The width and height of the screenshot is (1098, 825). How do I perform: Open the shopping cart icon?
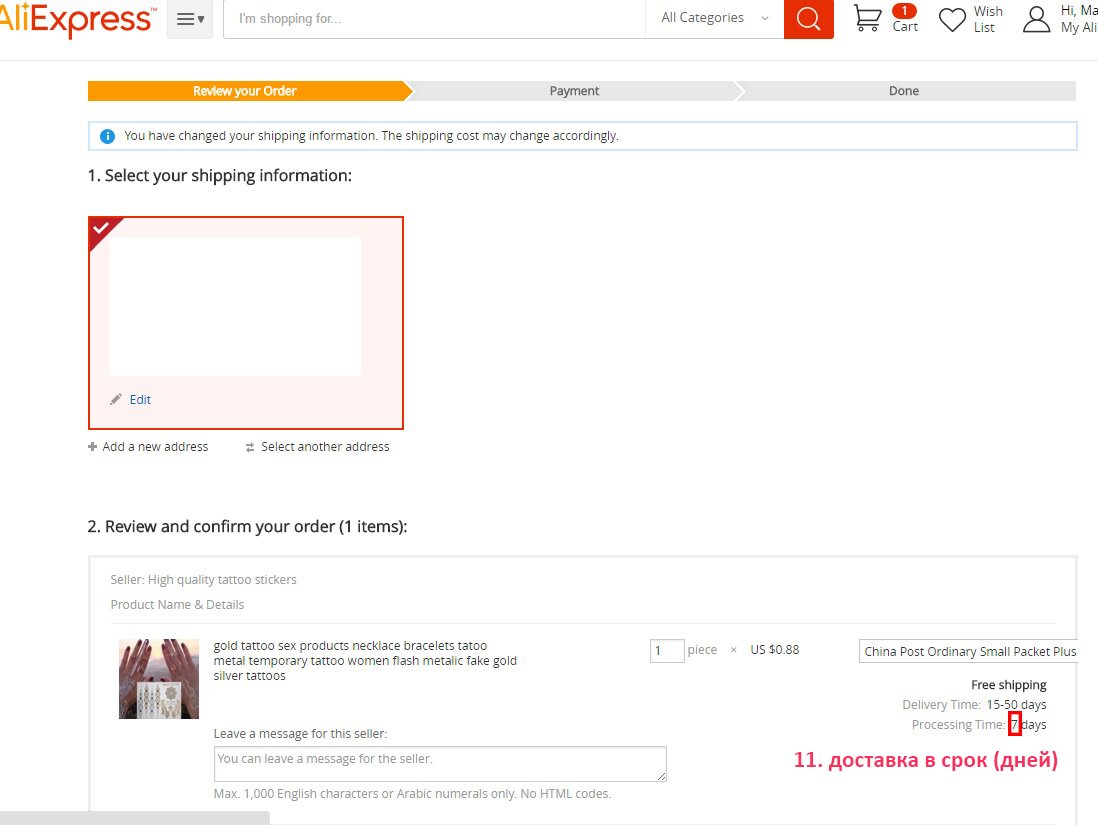868,19
